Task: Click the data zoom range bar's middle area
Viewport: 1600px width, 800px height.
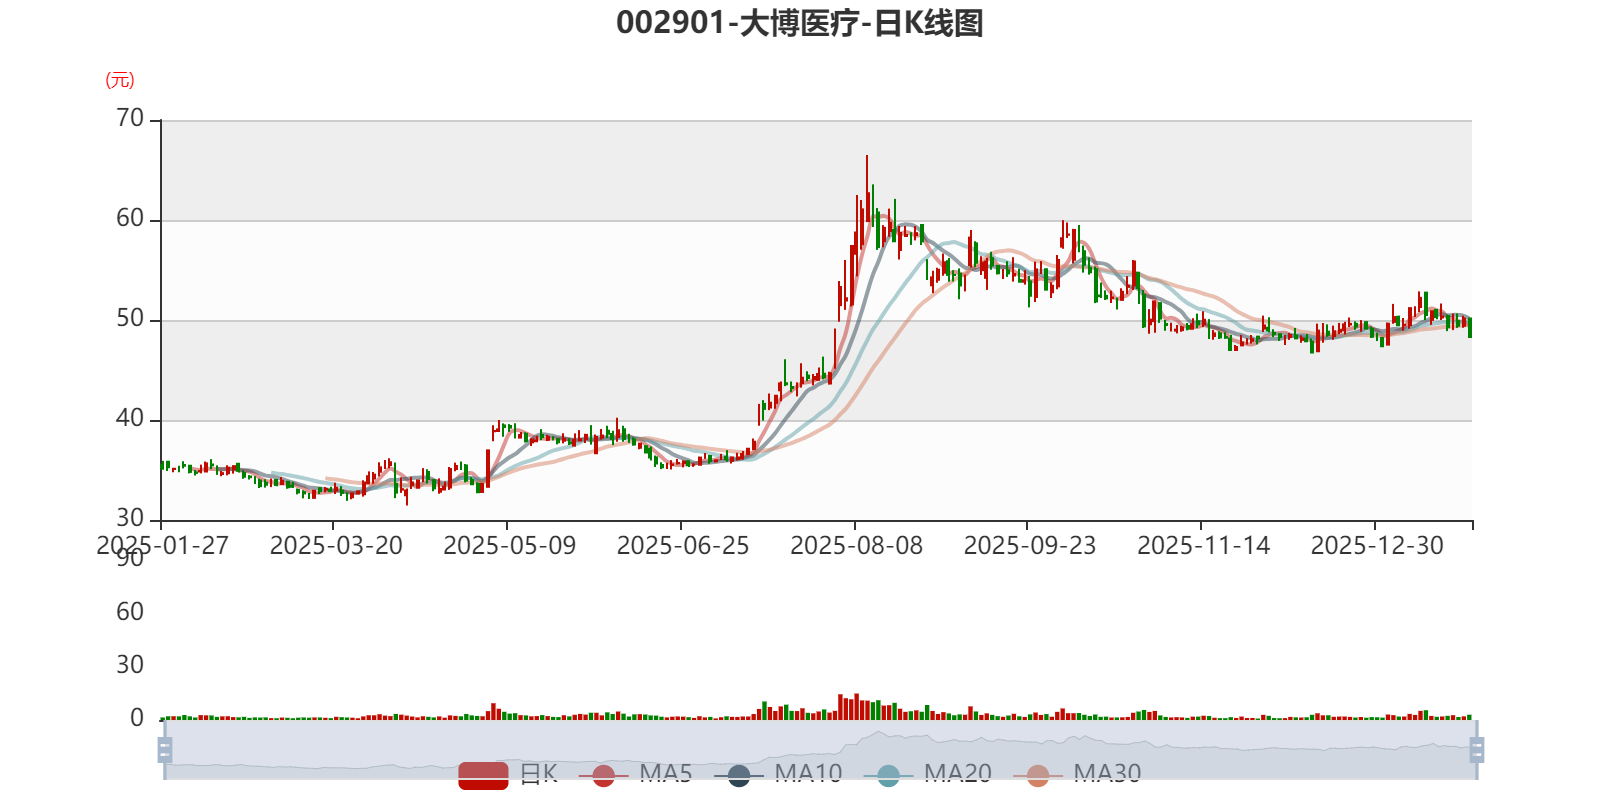Action: pos(821,749)
